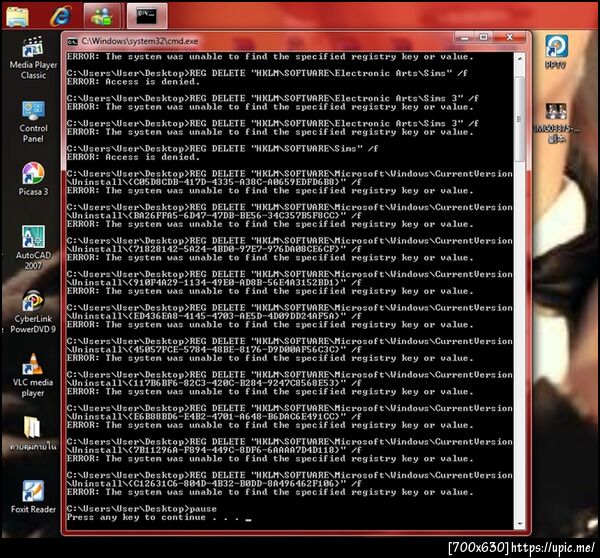Launch Foxit Reader desktop shortcut
The width and height of the screenshot is (600, 558).
(33, 496)
